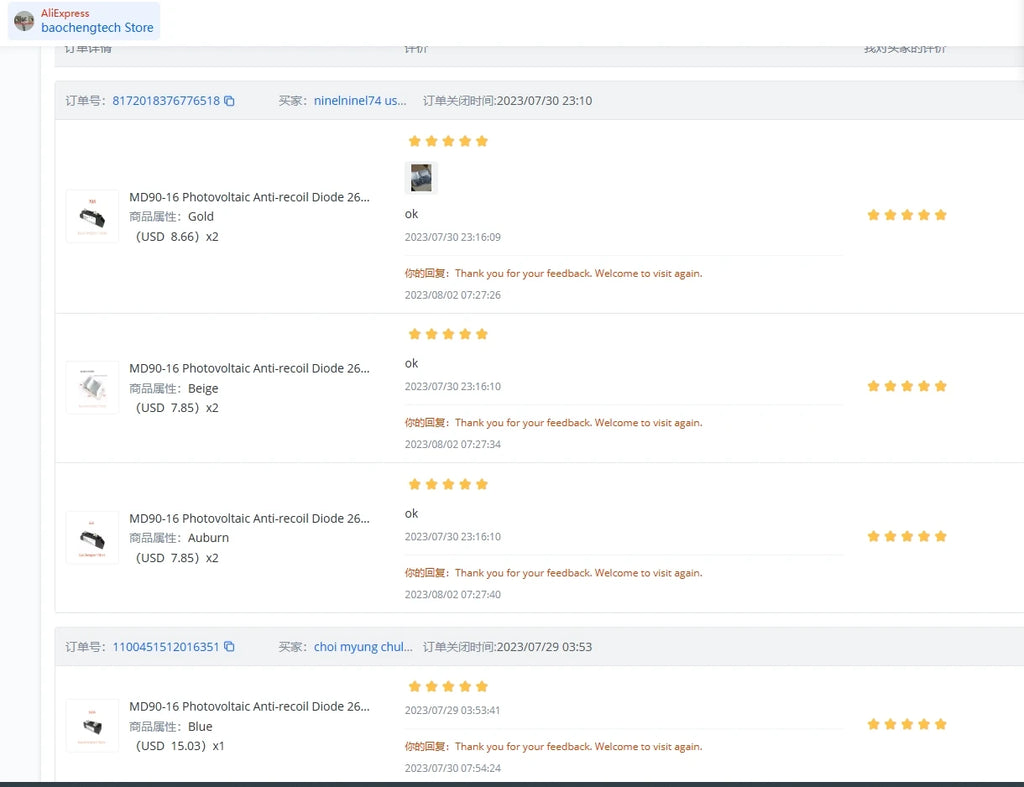This screenshot has height=787, width=1024.
Task: Click the buyer star rating for Blue item
Action: [448, 686]
